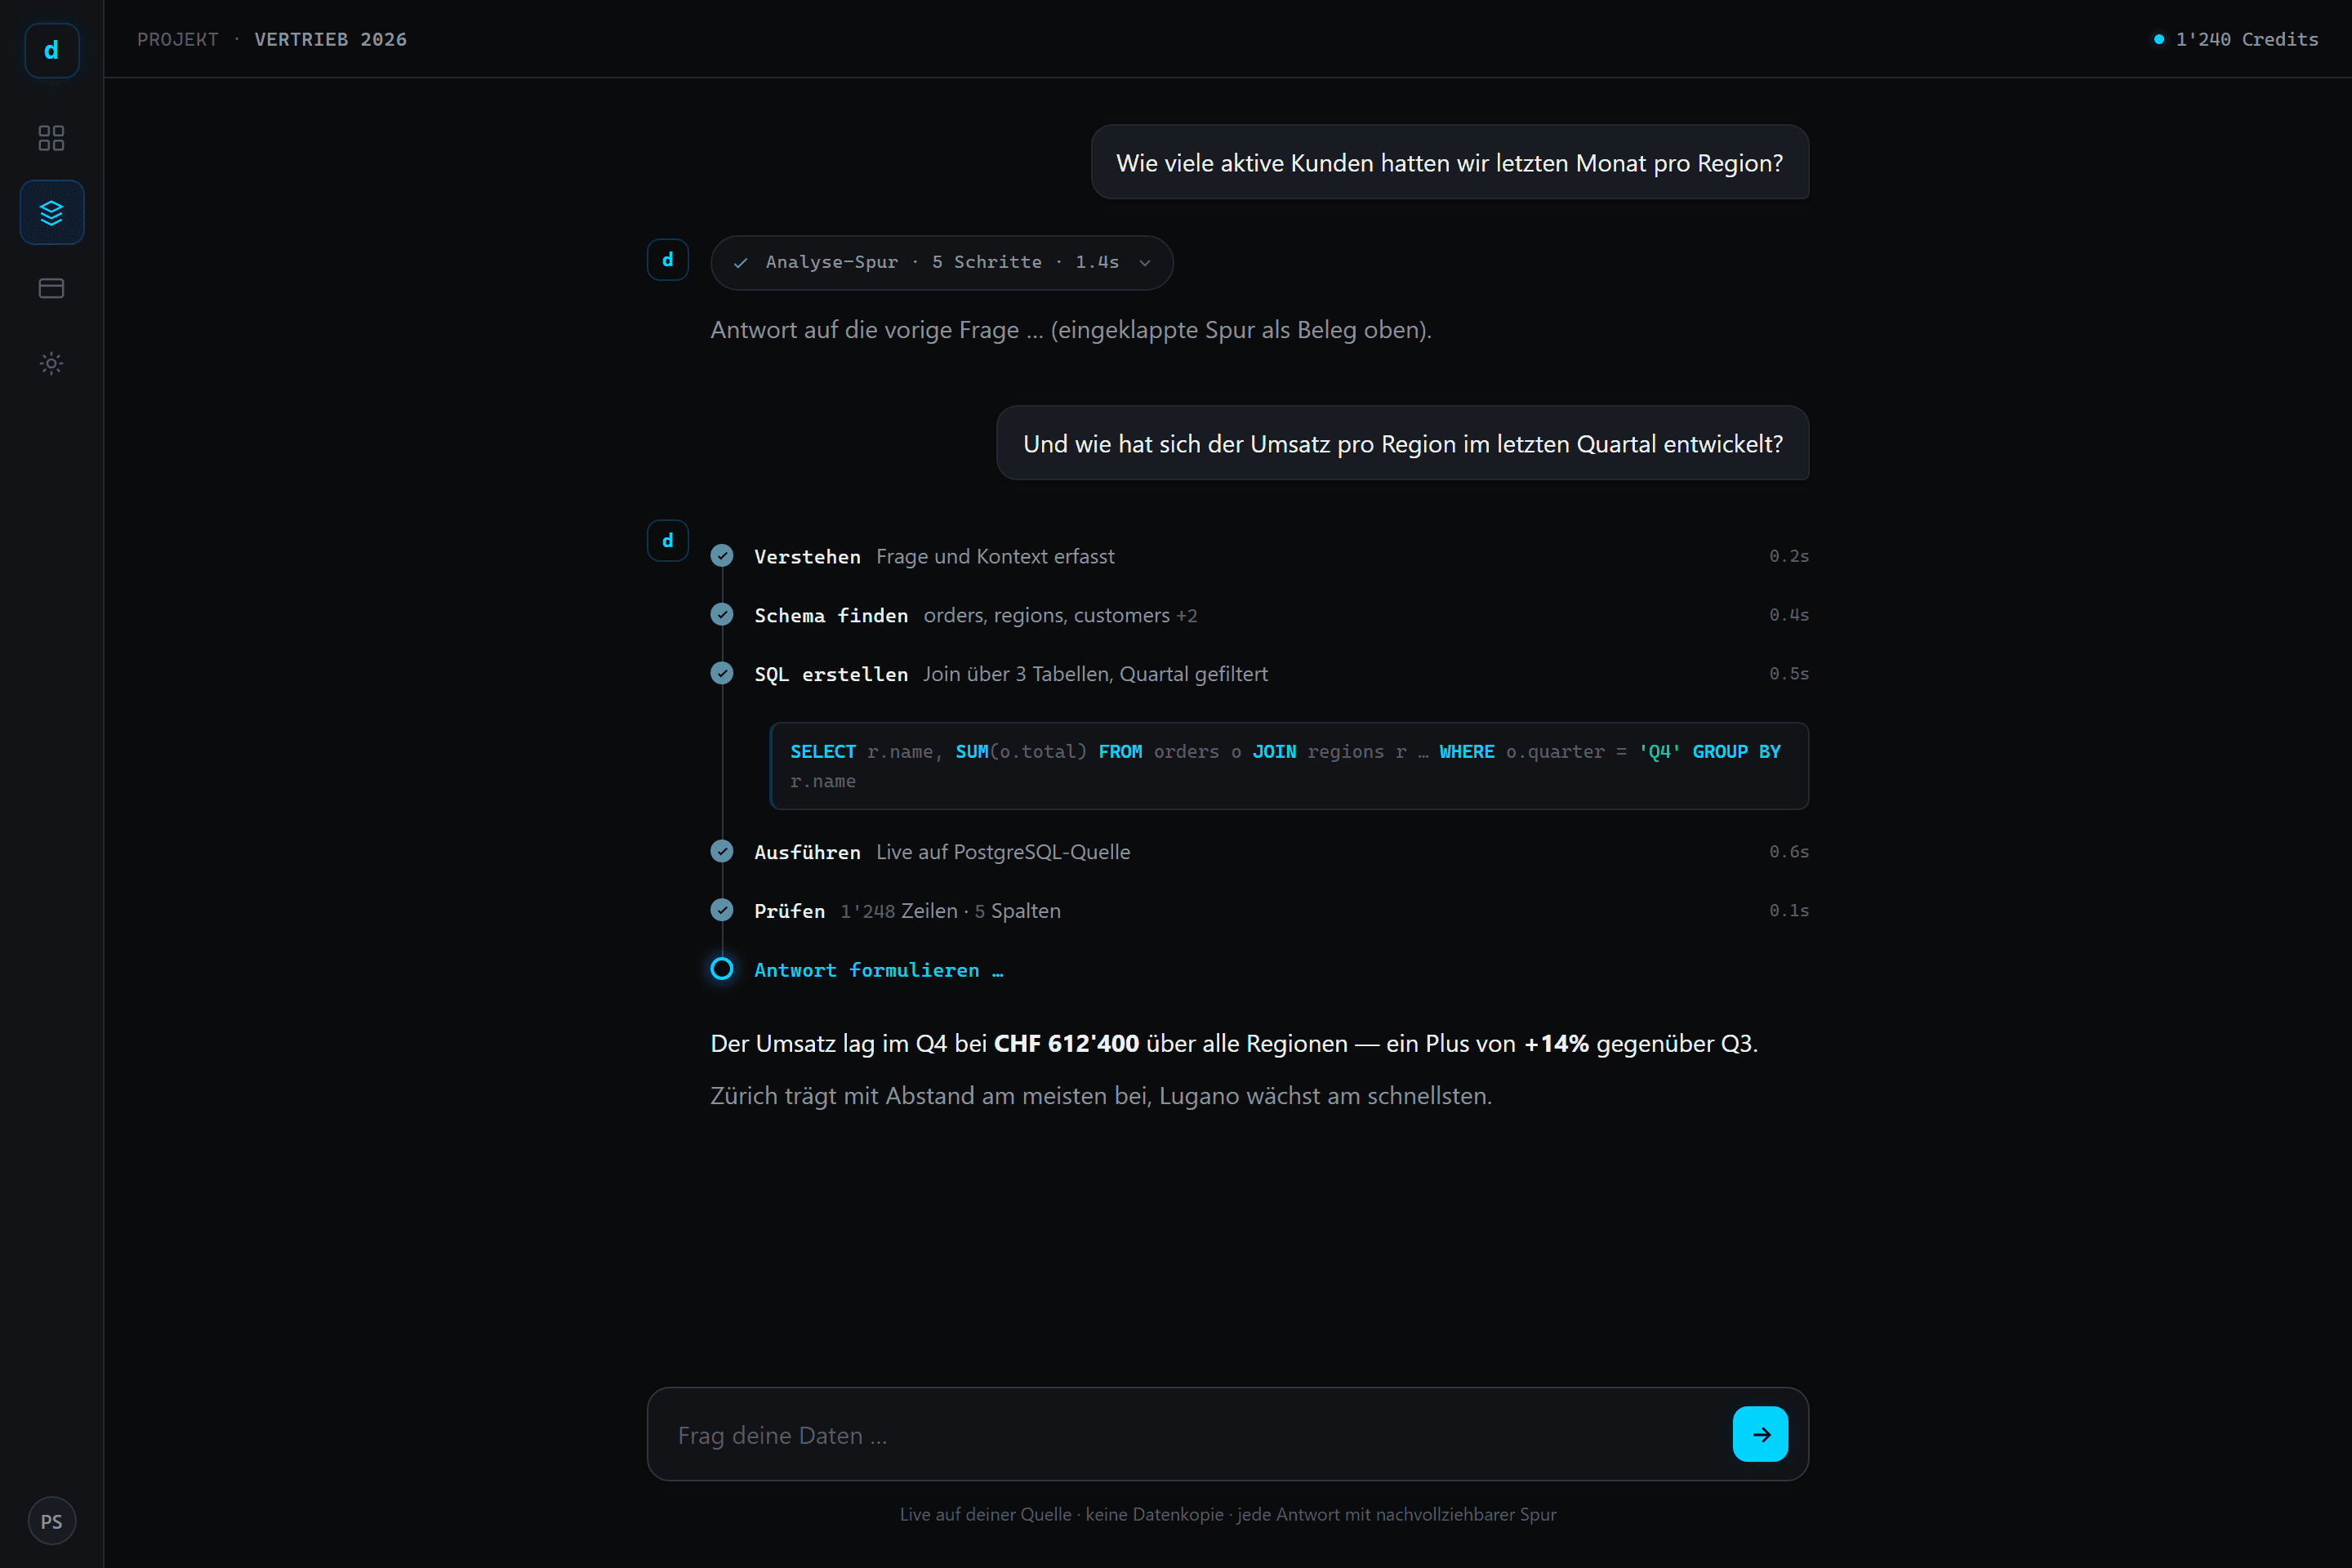Screen dimensions: 2352x1568
Task: Select the layers stack icon in sidebar
Action: 51,212
